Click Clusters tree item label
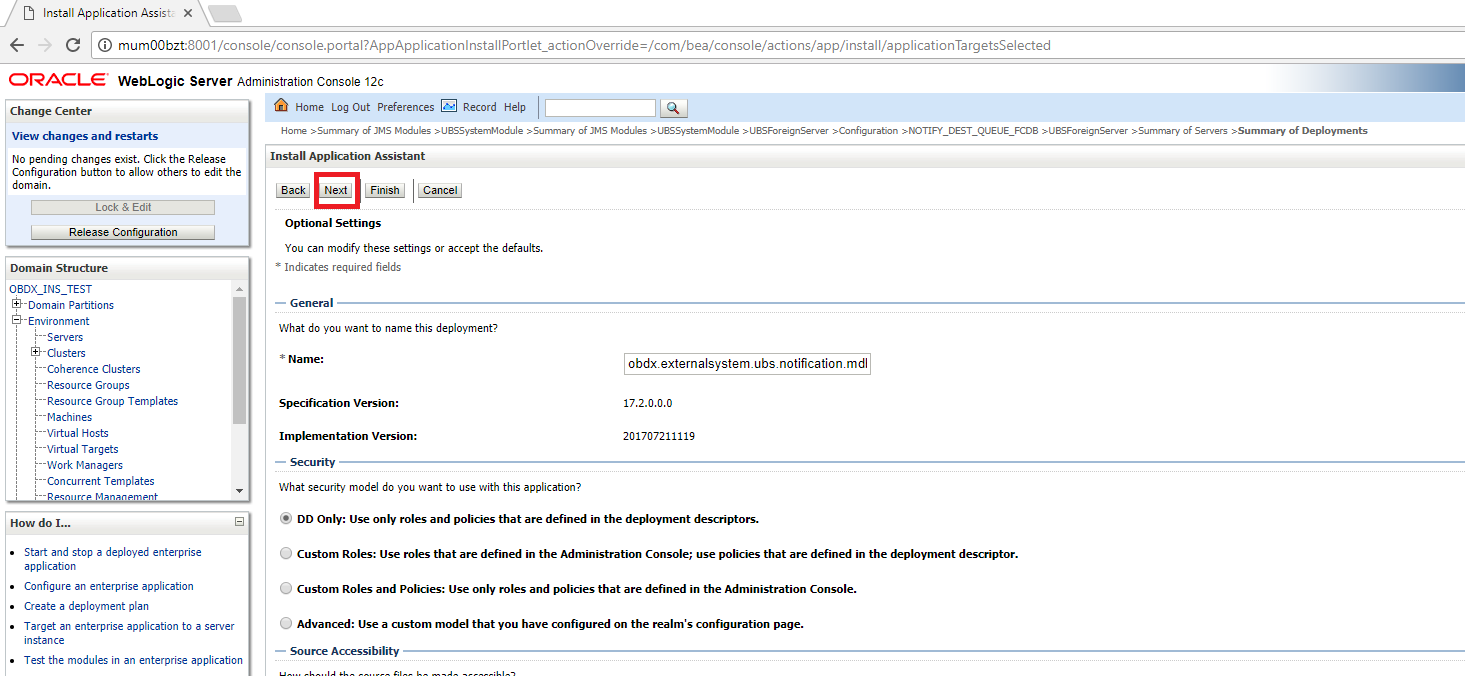The height and width of the screenshot is (676, 1465). (x=66, y=353)
